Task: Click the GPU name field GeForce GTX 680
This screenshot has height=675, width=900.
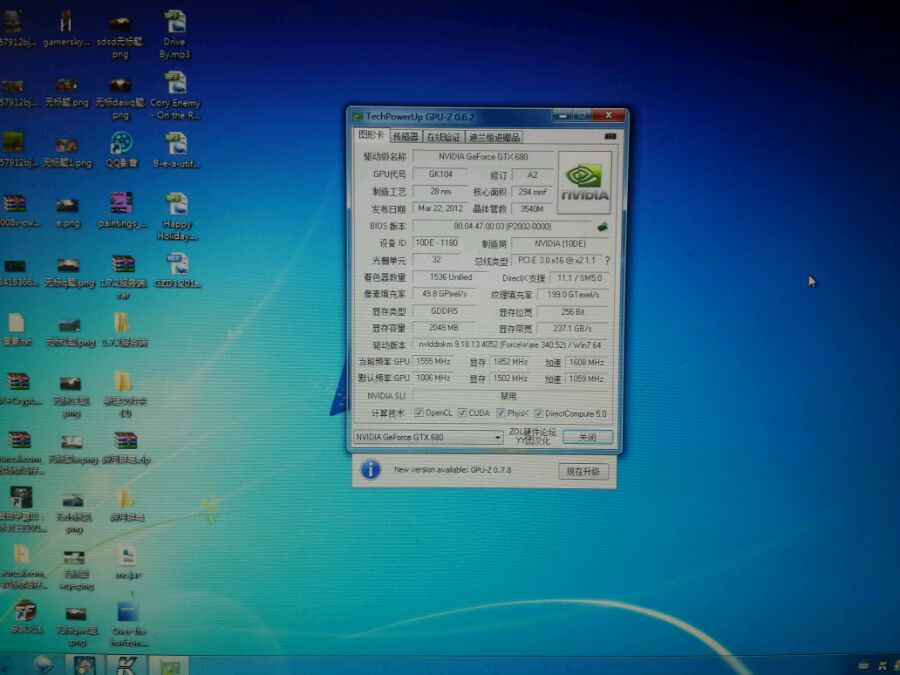Action: [483, 157]
